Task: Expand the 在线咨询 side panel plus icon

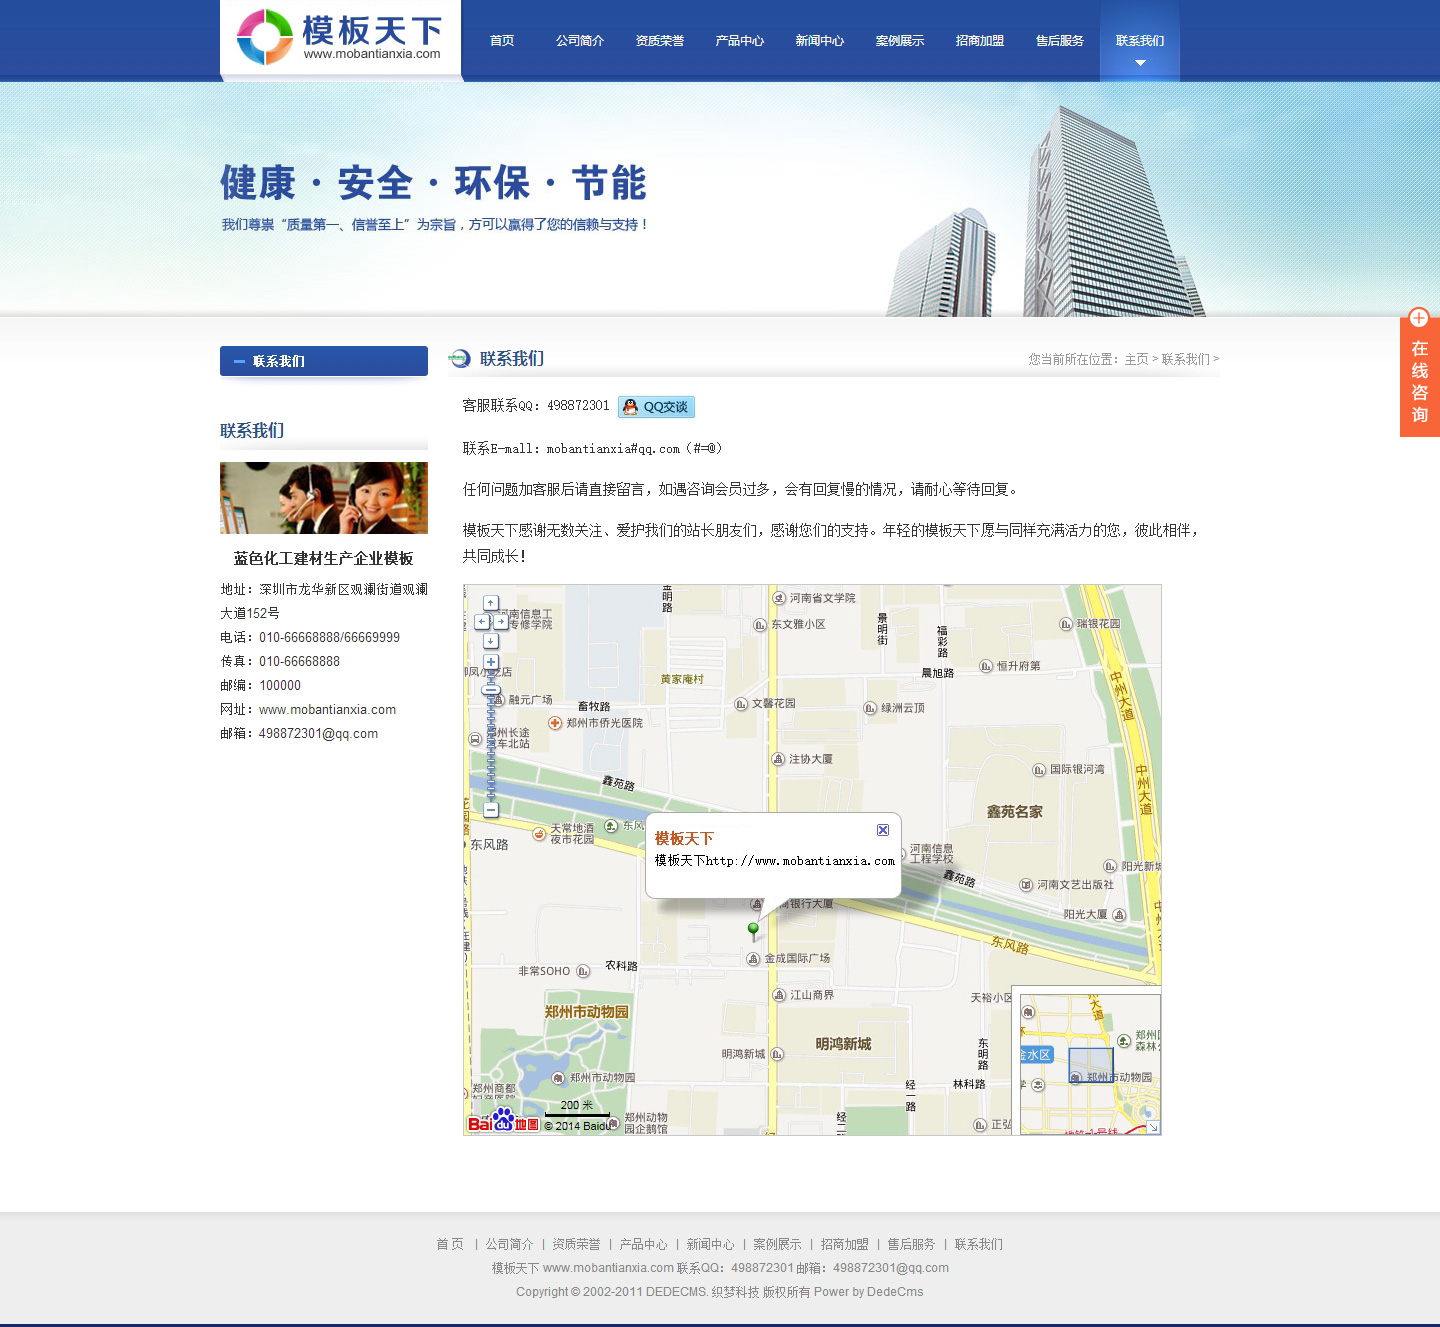Action: click(x=1419, y=318)
